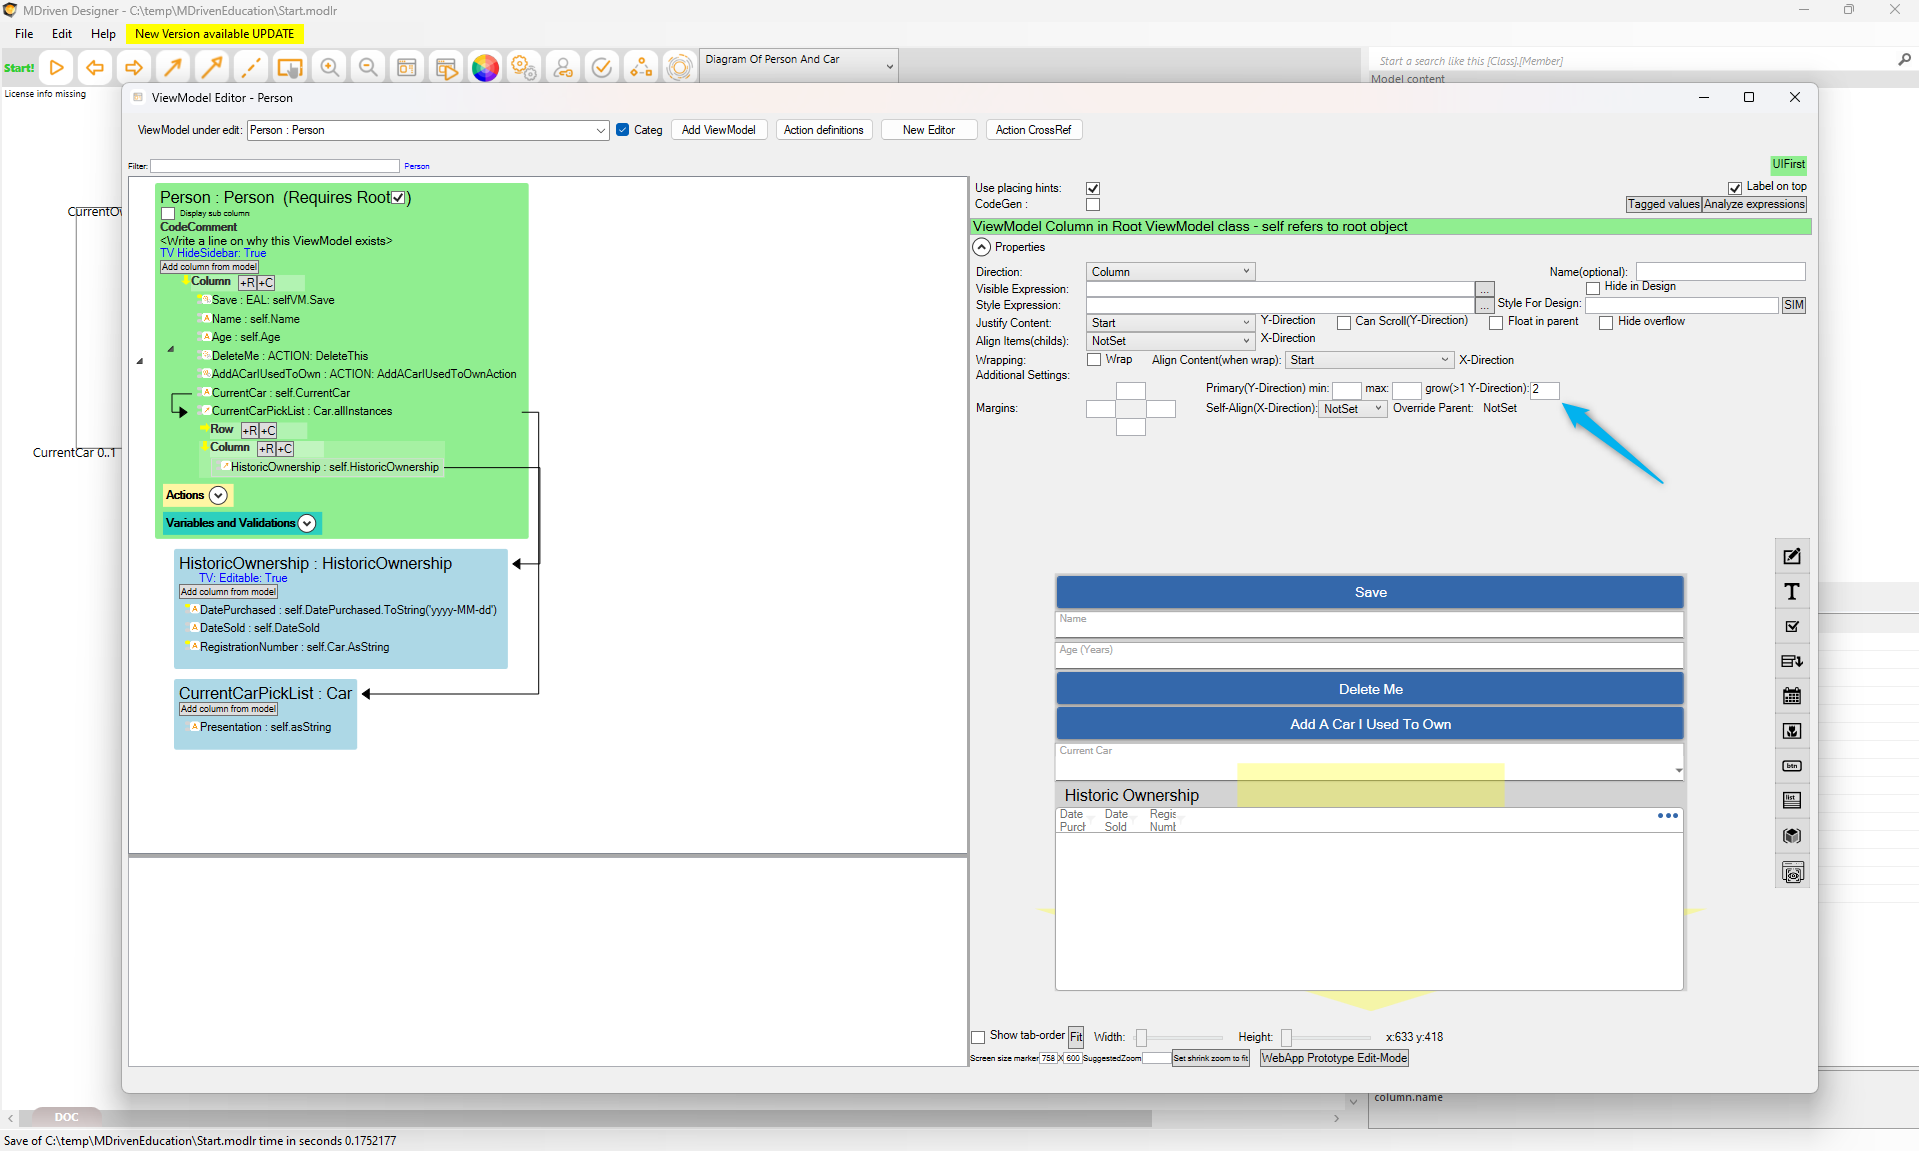Image resolution: width=1919 pixels, height=1151 pixels.
Task: Select the list widget icon
Action: [1792, 800]
